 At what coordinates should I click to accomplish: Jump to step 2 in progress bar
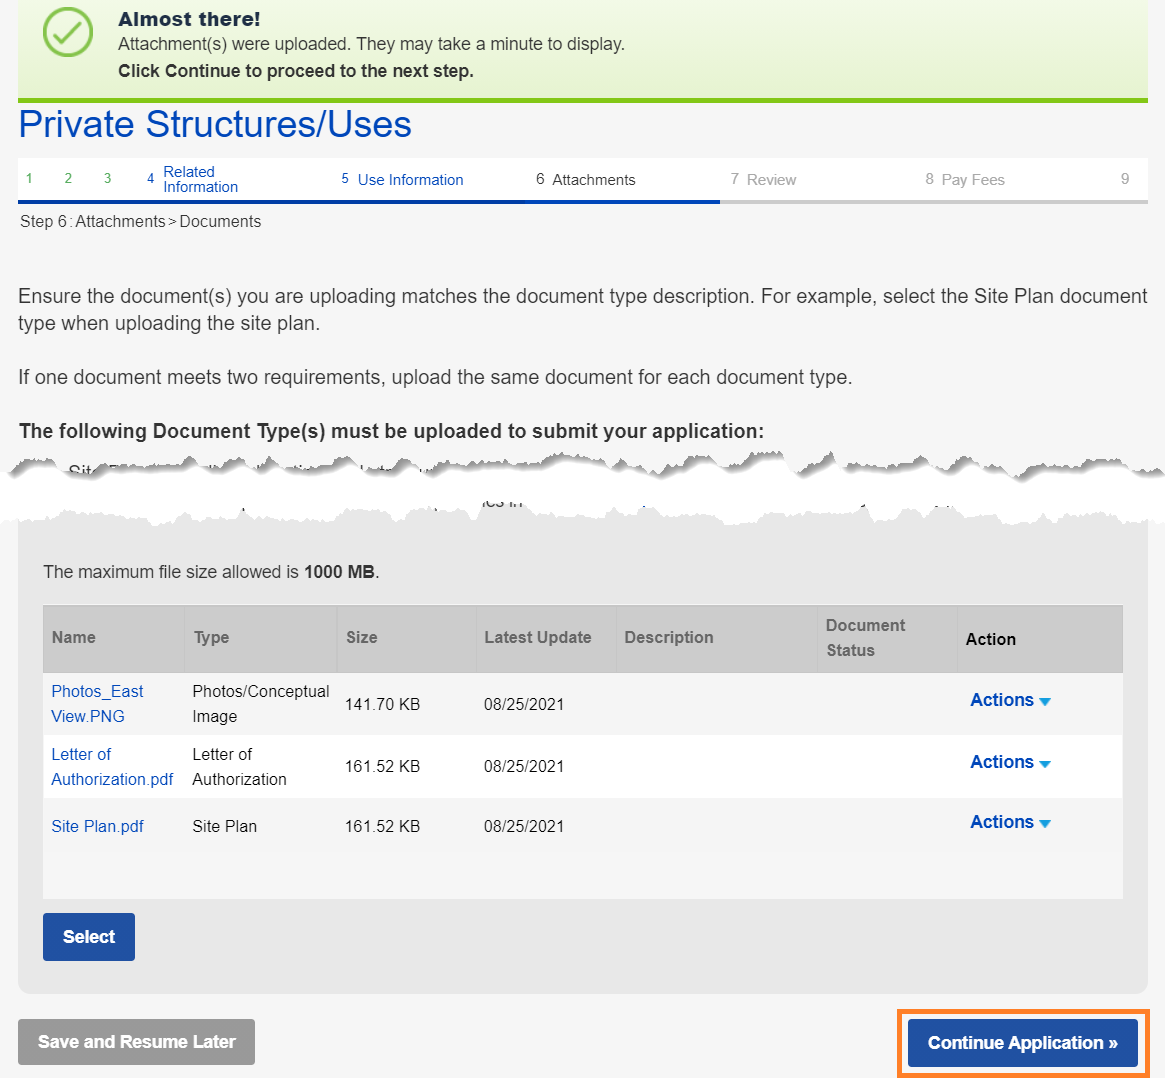68,179
